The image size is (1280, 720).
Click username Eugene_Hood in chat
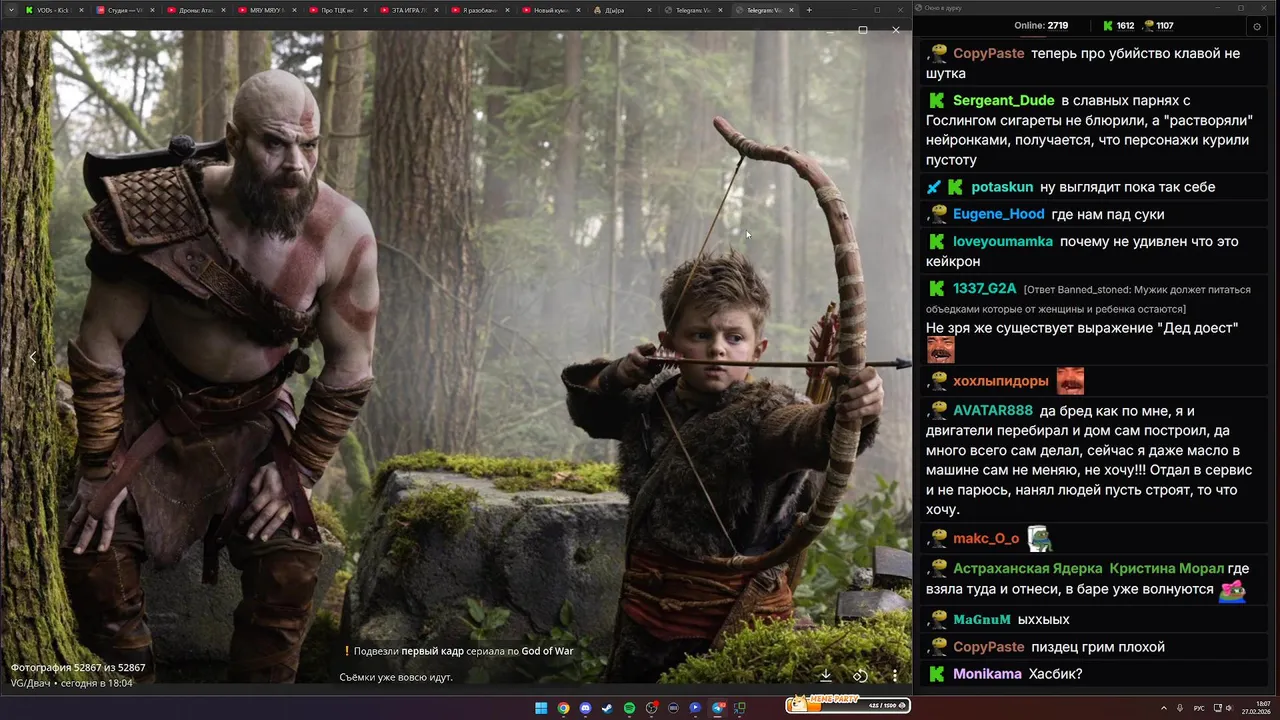tap(998, 214)
